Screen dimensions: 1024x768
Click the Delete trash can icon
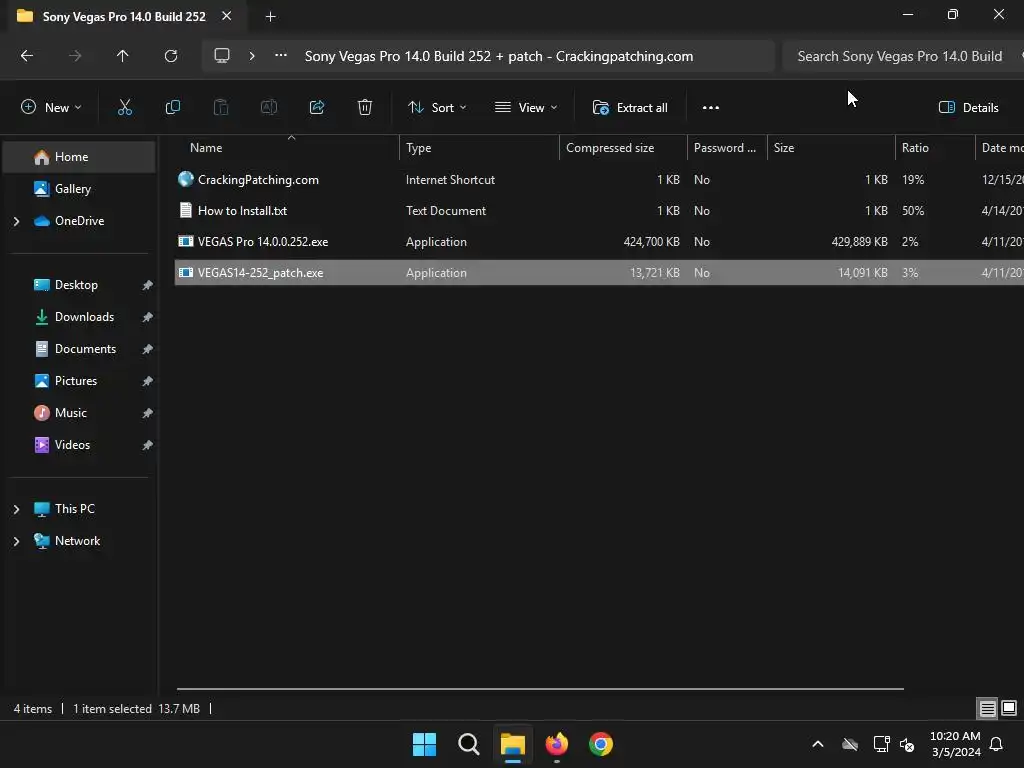tap(365, 108)
